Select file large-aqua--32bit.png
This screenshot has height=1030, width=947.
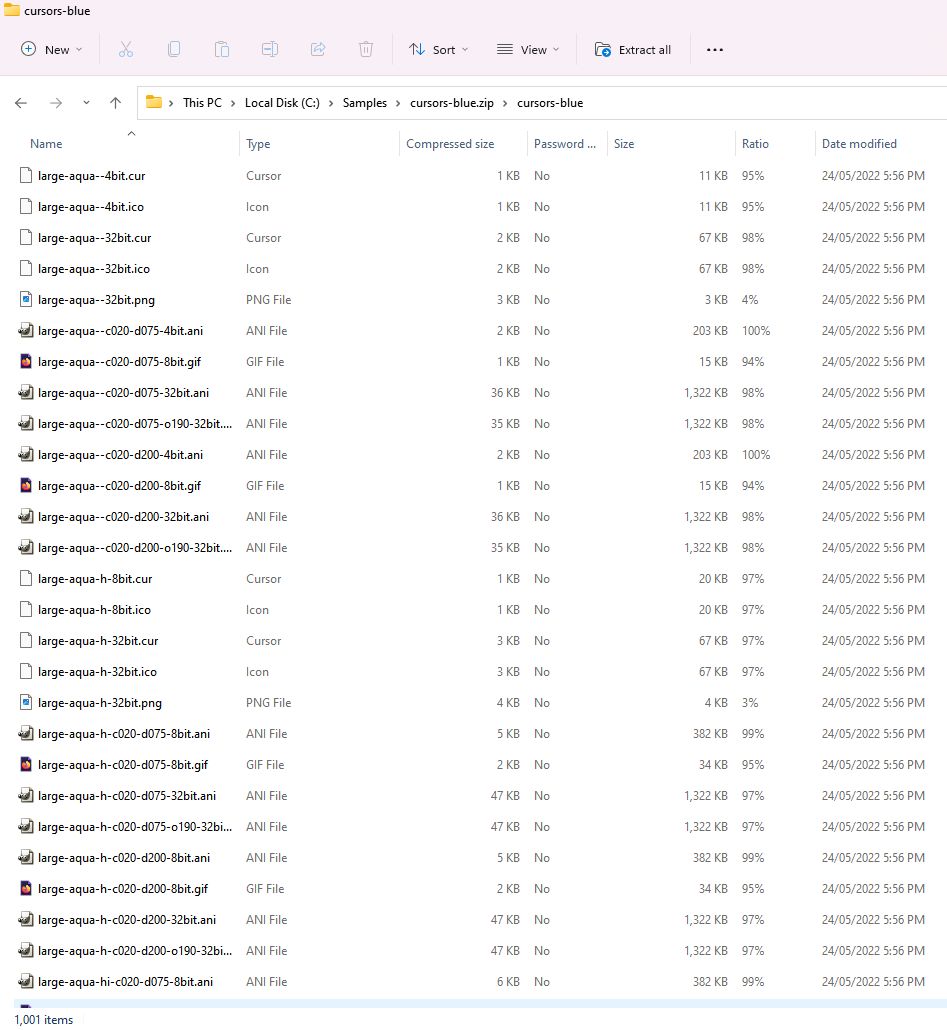96,300
